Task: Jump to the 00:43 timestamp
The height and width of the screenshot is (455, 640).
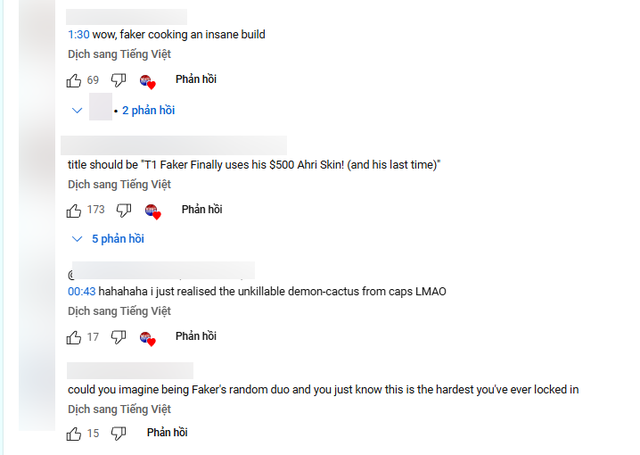Action: tap(82, 291)
